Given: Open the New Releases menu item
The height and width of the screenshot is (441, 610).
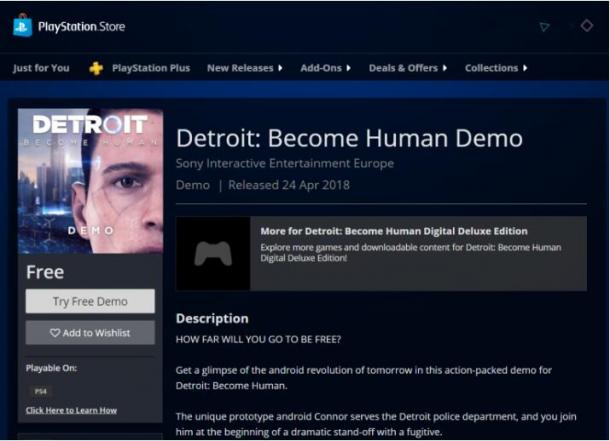Looking at the screenshot, I should [240, 68].
